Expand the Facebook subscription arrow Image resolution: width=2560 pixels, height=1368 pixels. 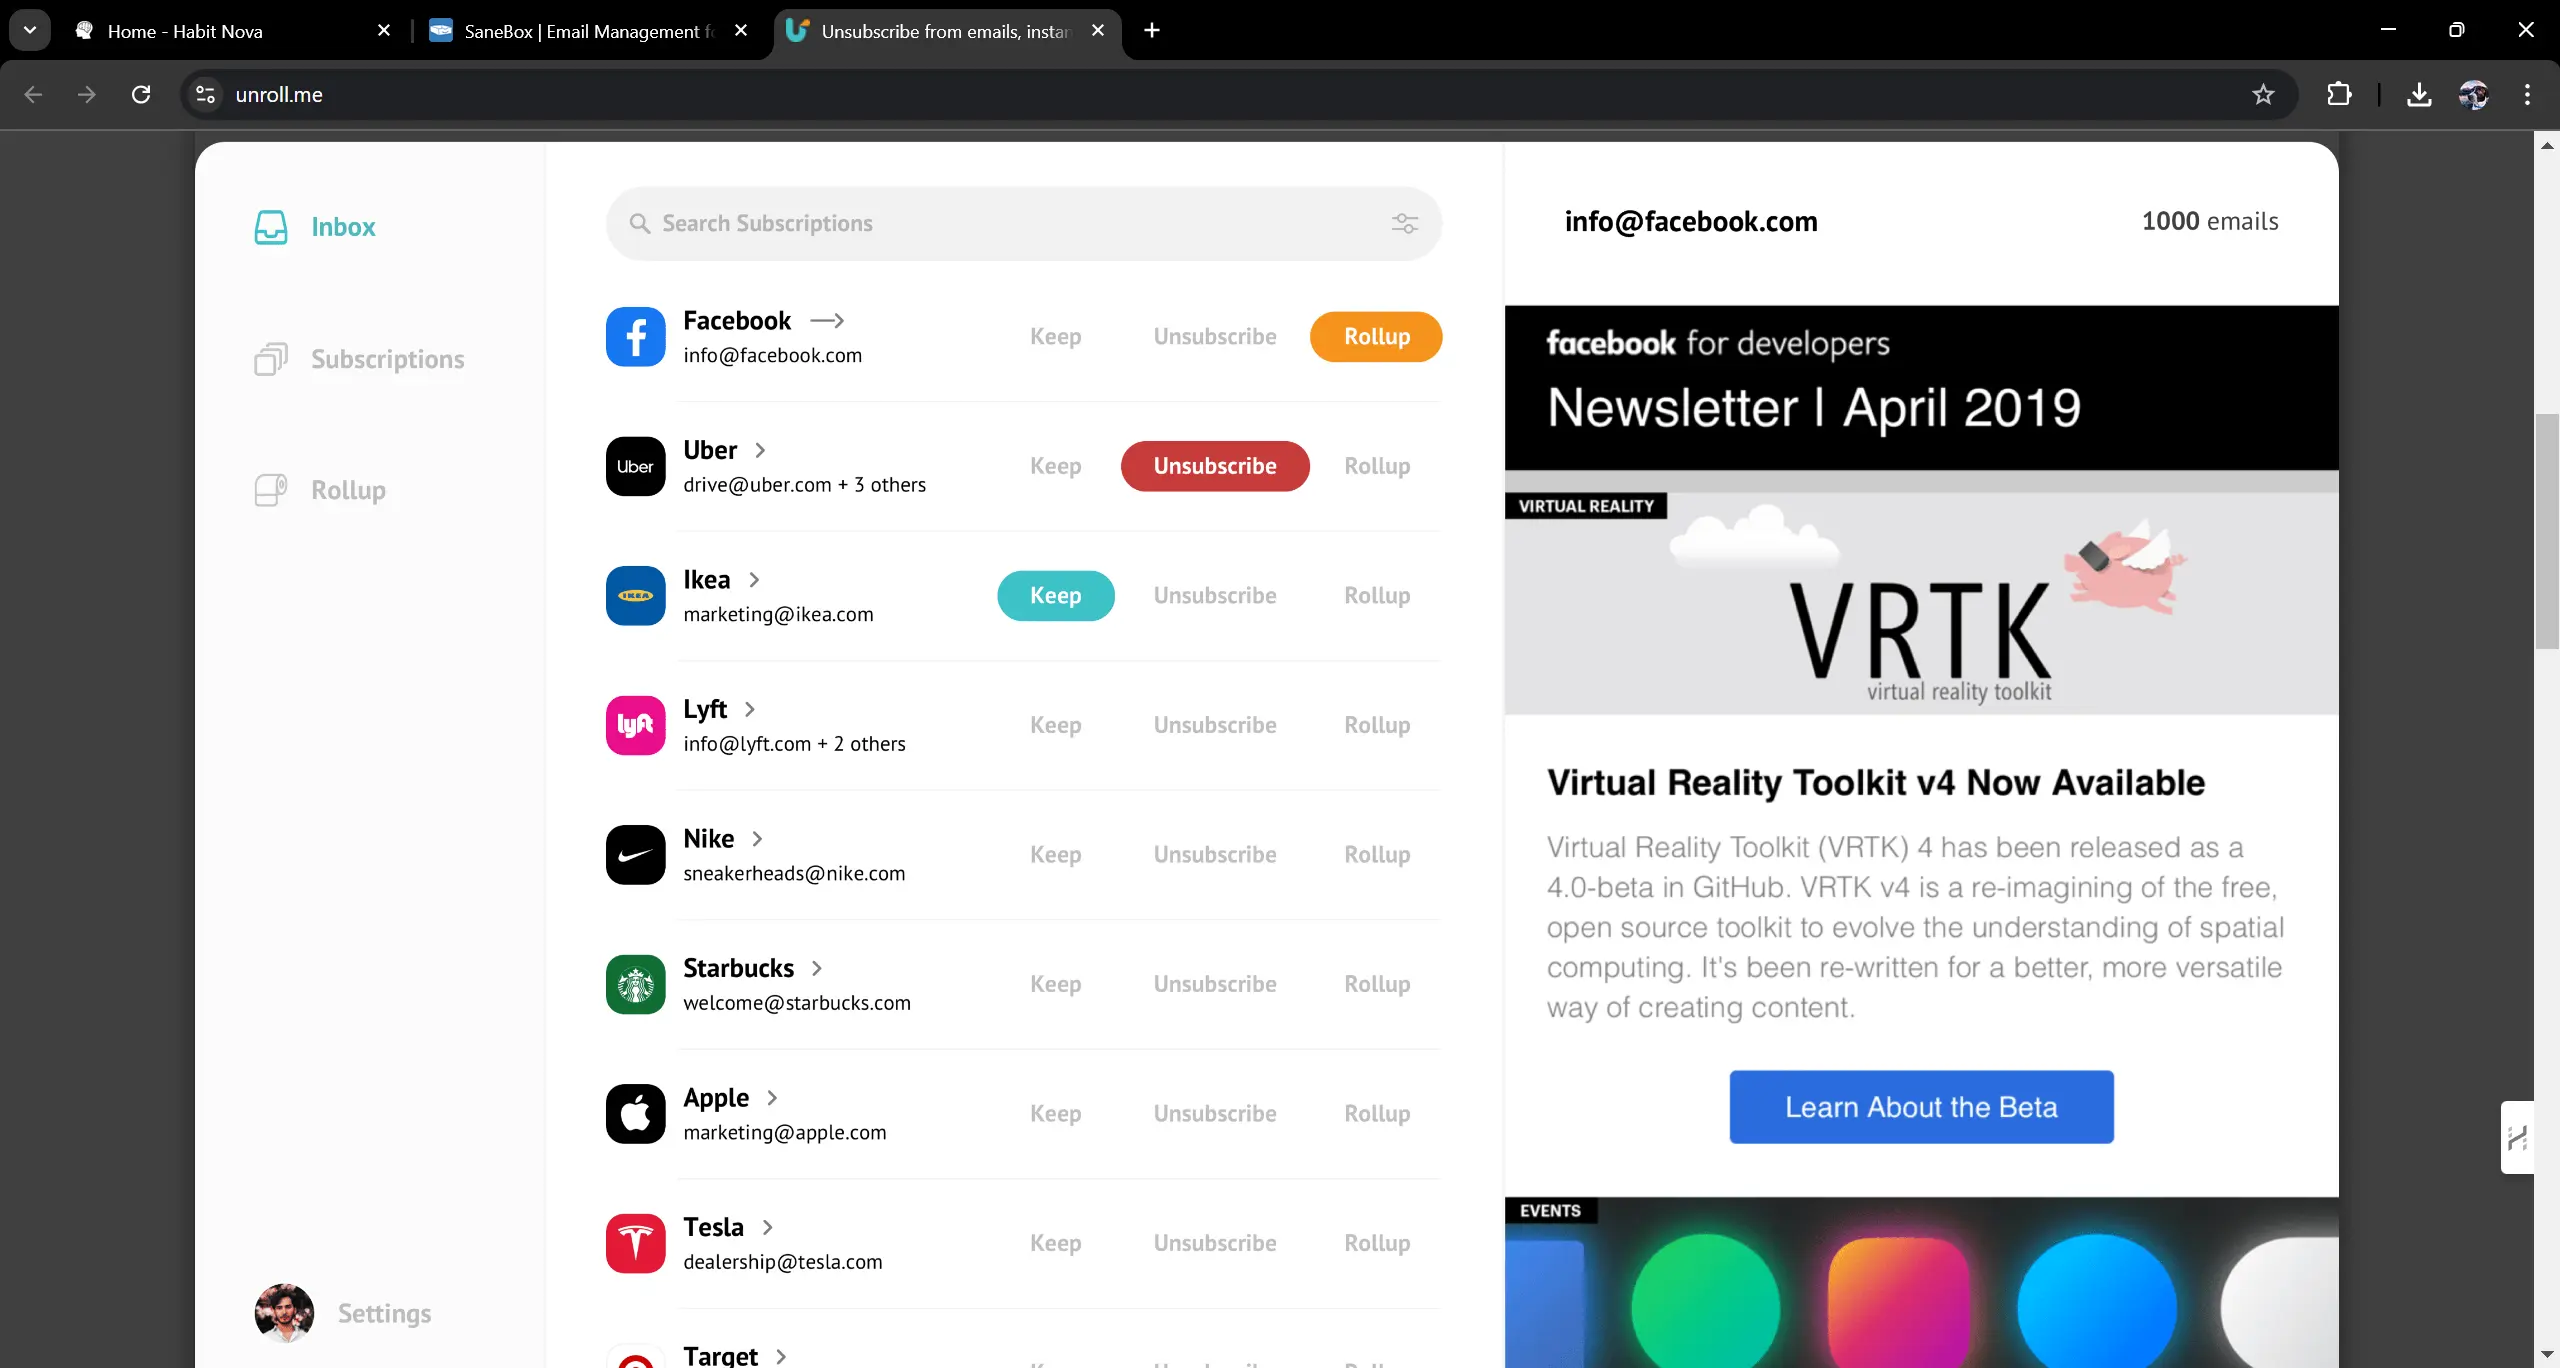pos(827,321)
